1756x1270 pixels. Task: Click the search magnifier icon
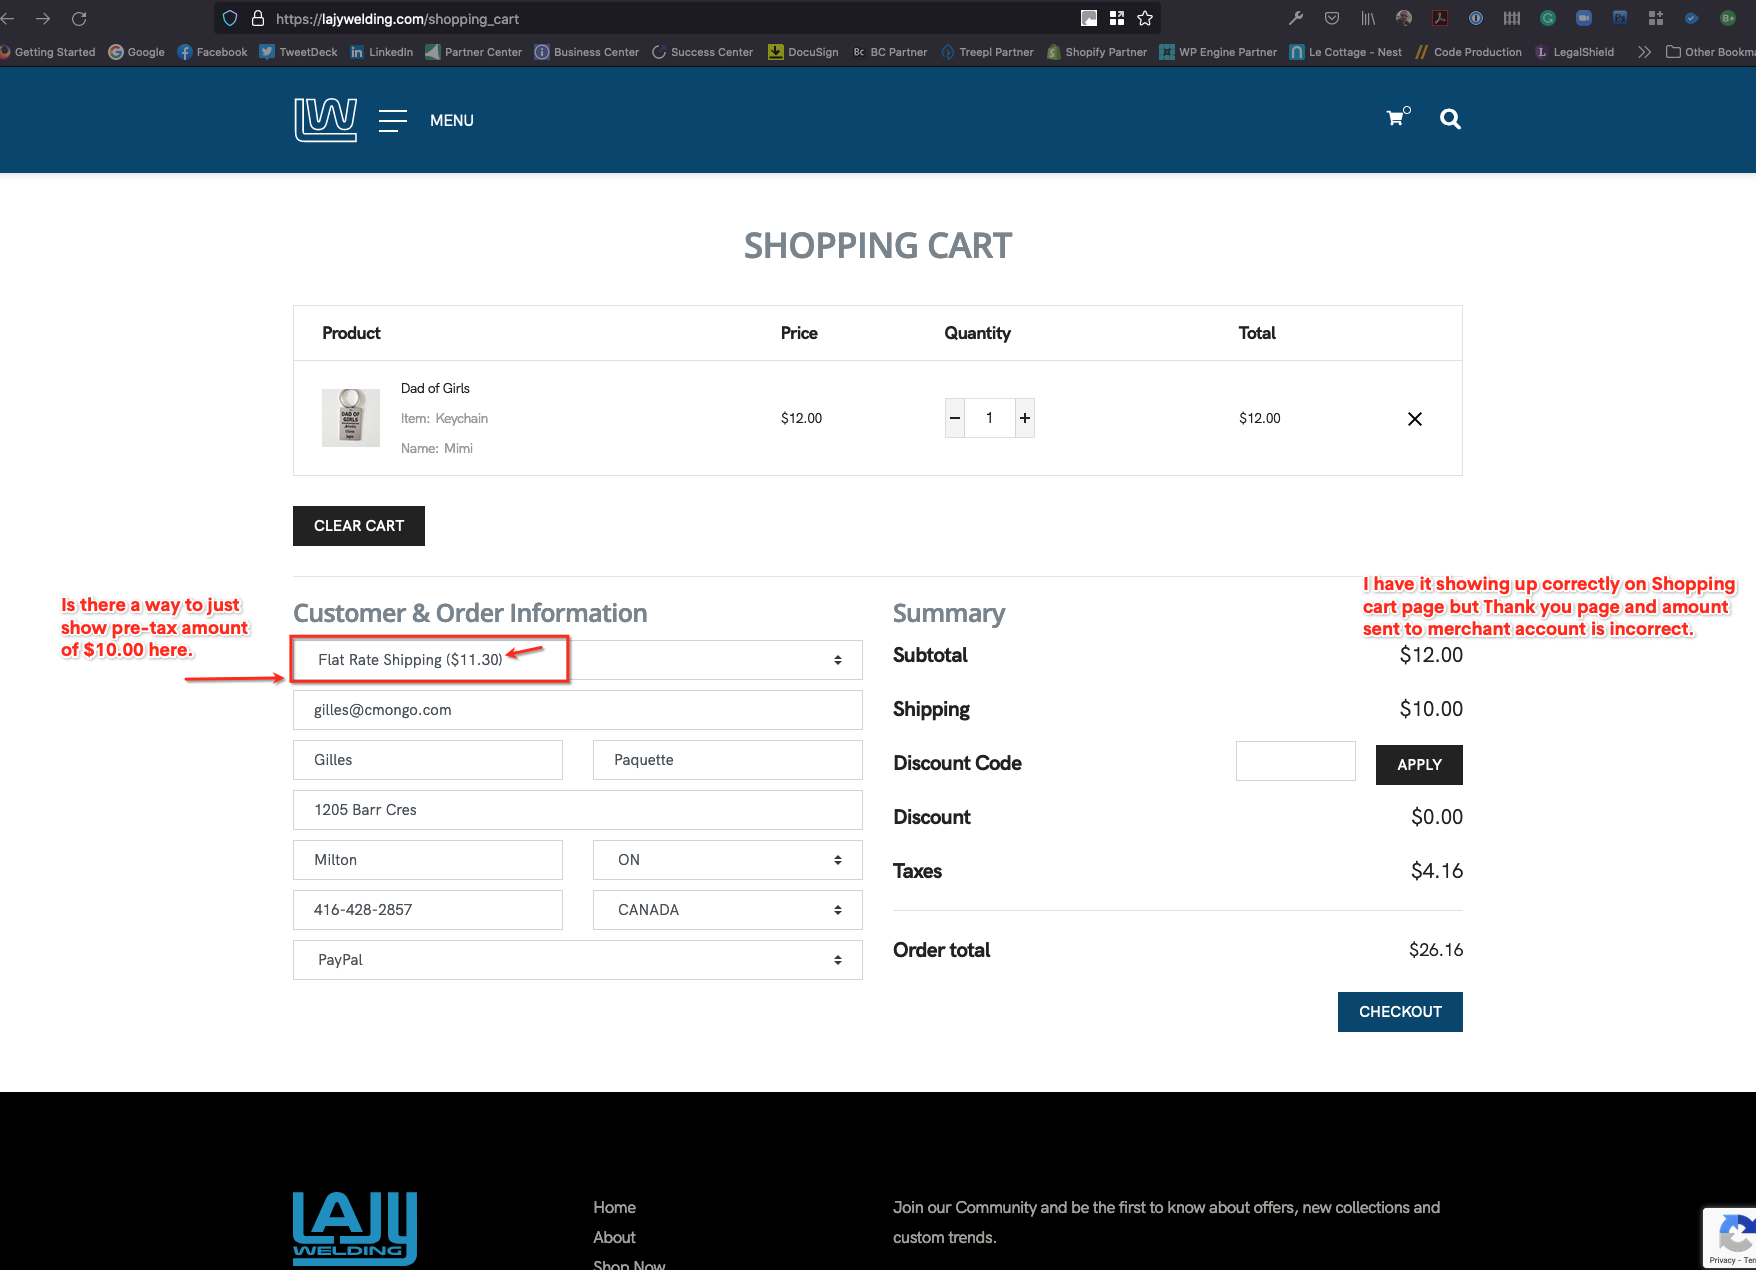1449,120
